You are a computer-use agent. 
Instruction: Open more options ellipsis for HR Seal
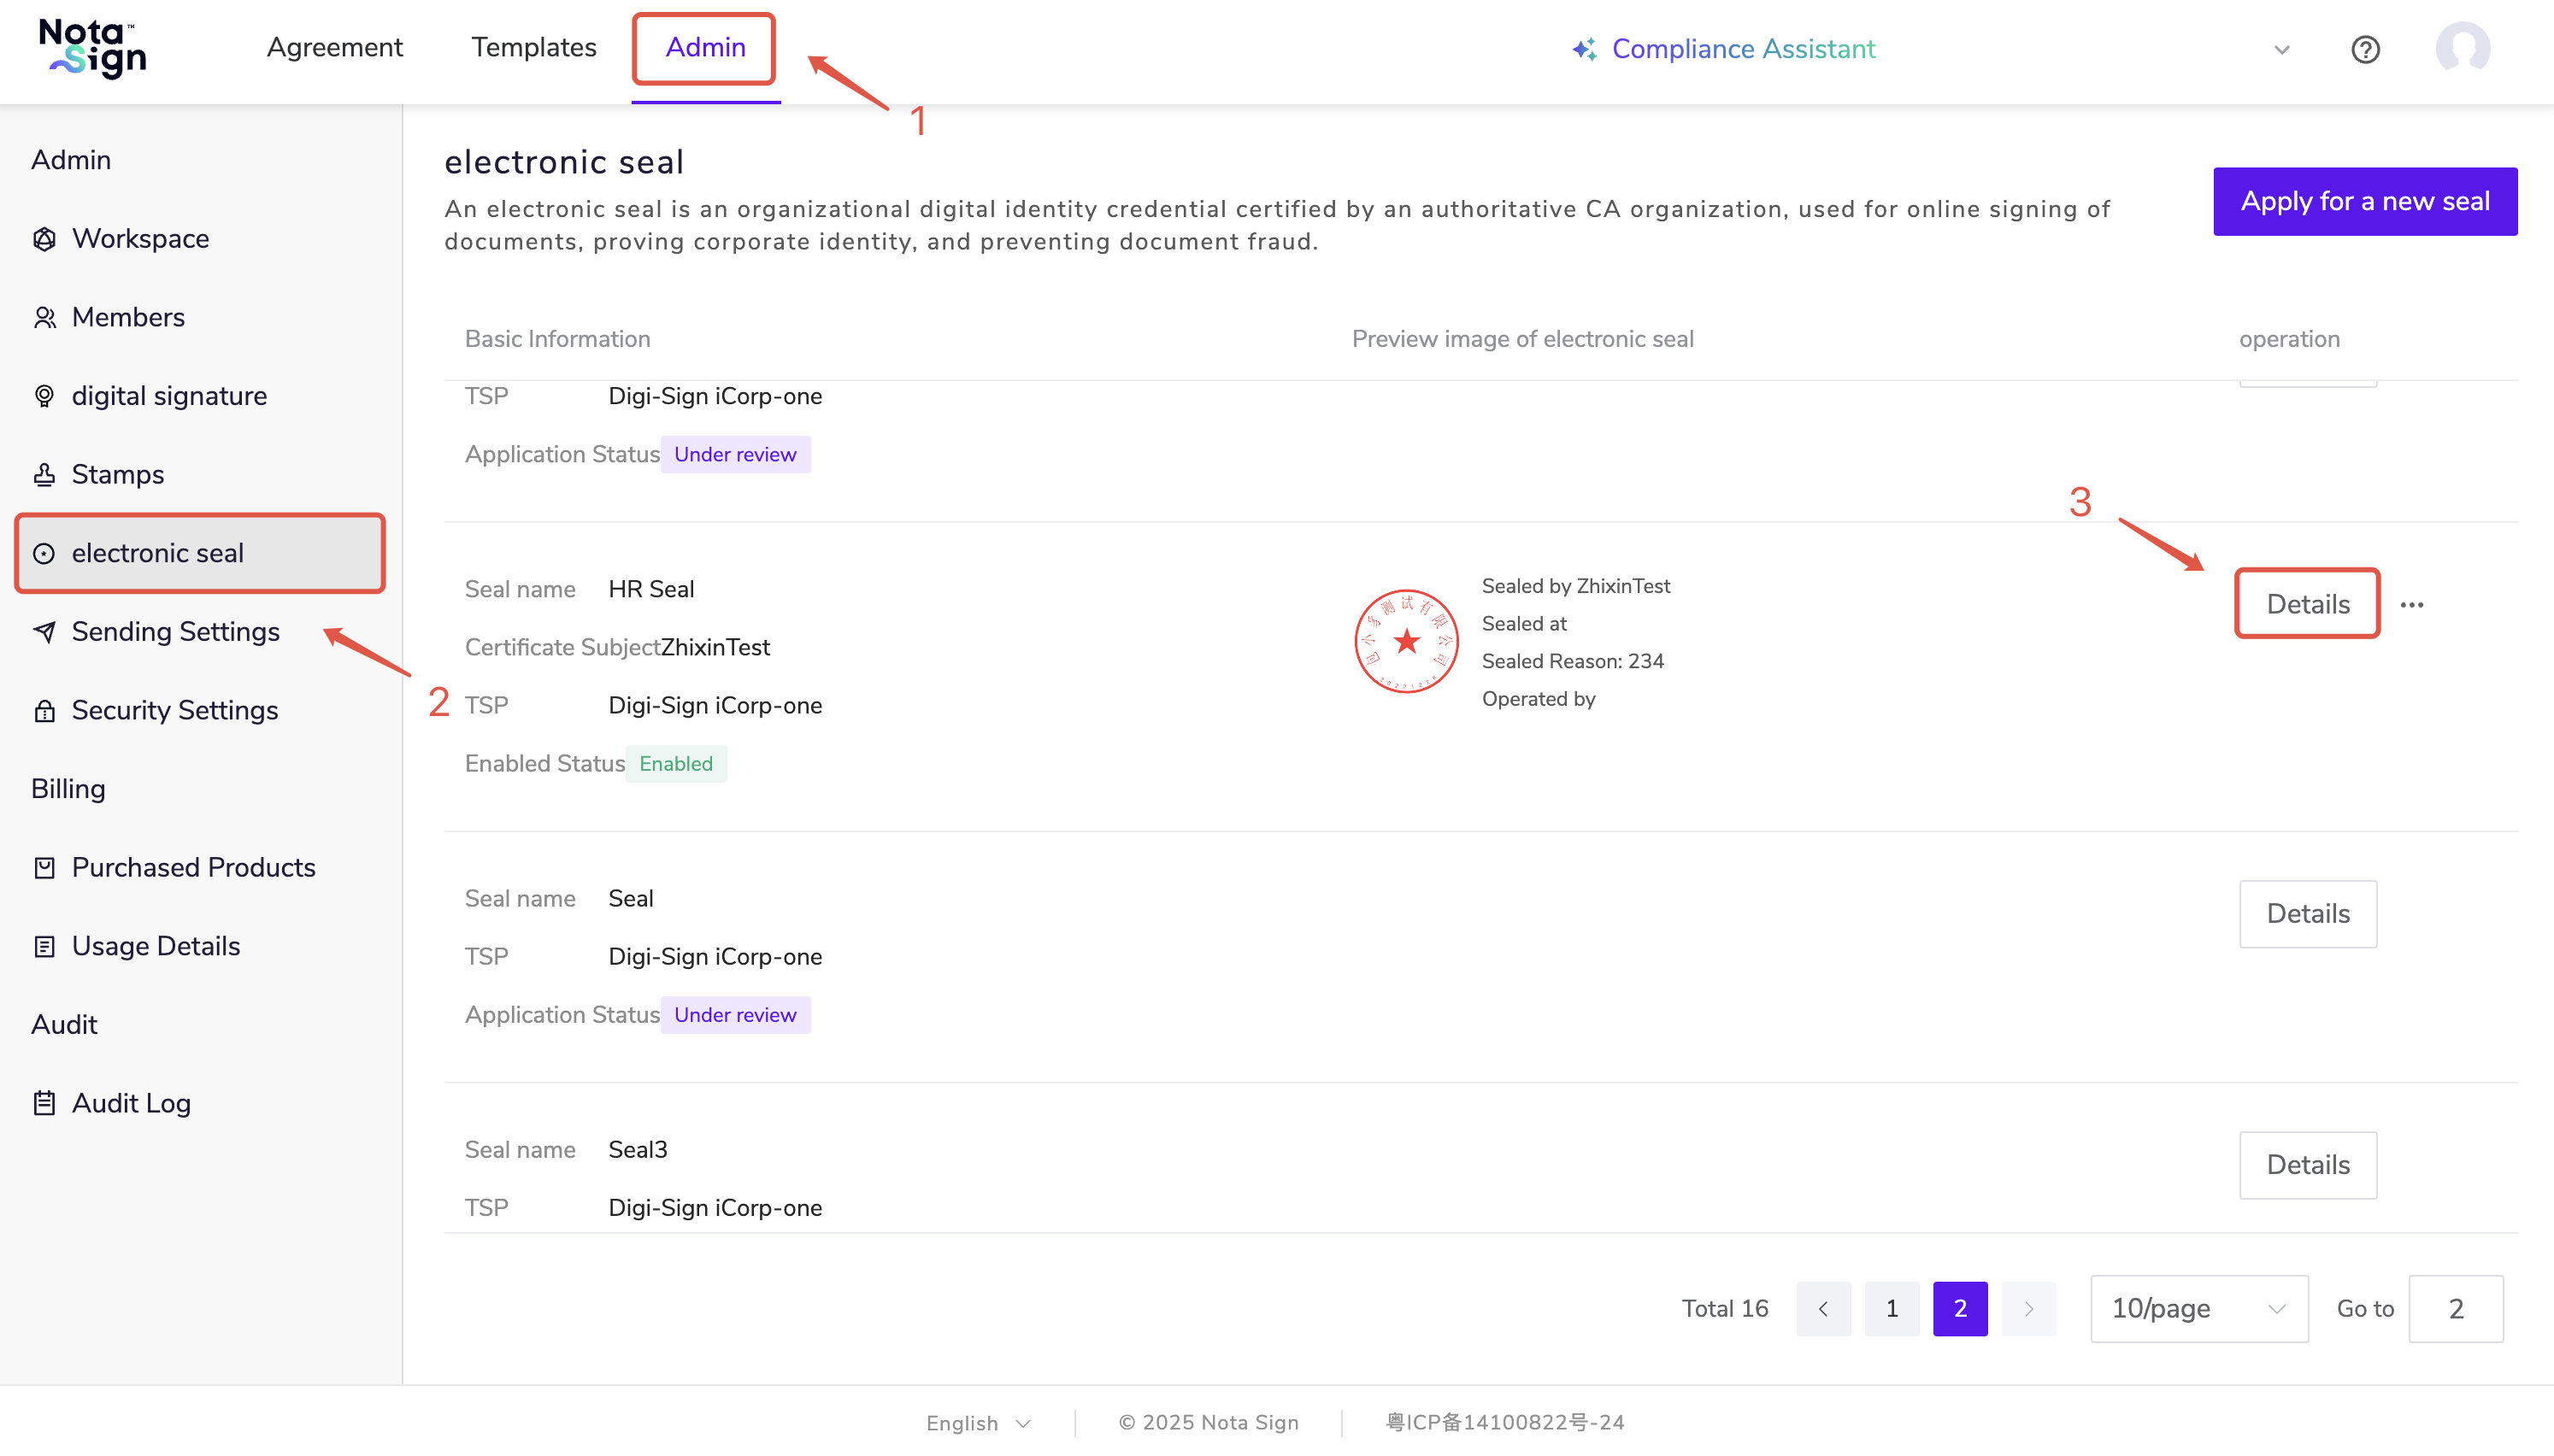click(2411, 605)
